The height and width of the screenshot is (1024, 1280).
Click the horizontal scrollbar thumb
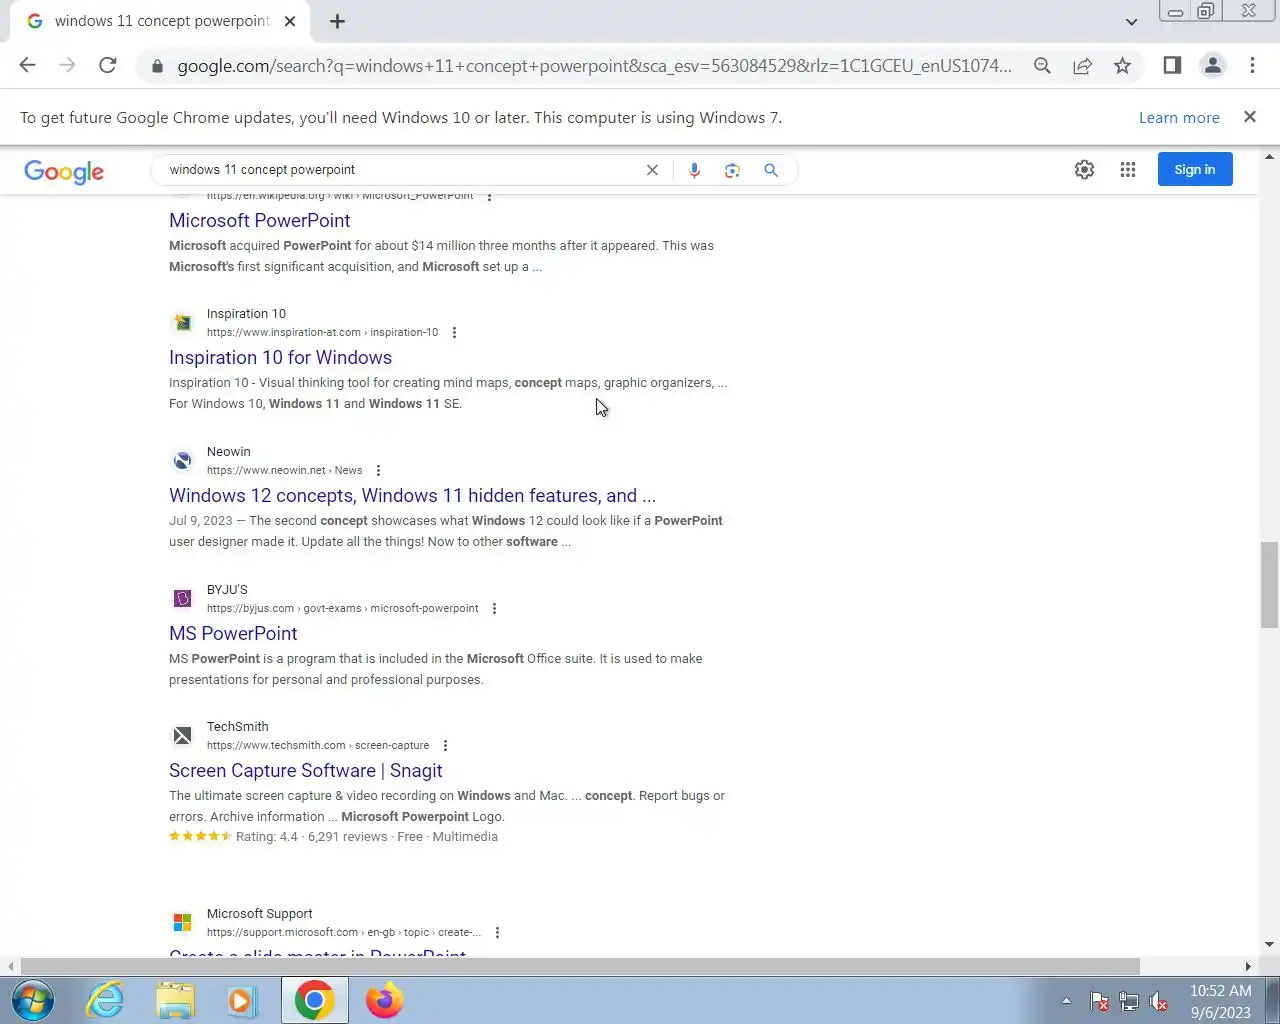point(580,966)
